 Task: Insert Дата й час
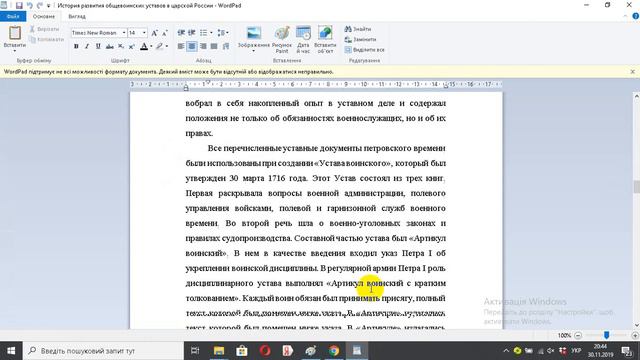click(303, 39)
